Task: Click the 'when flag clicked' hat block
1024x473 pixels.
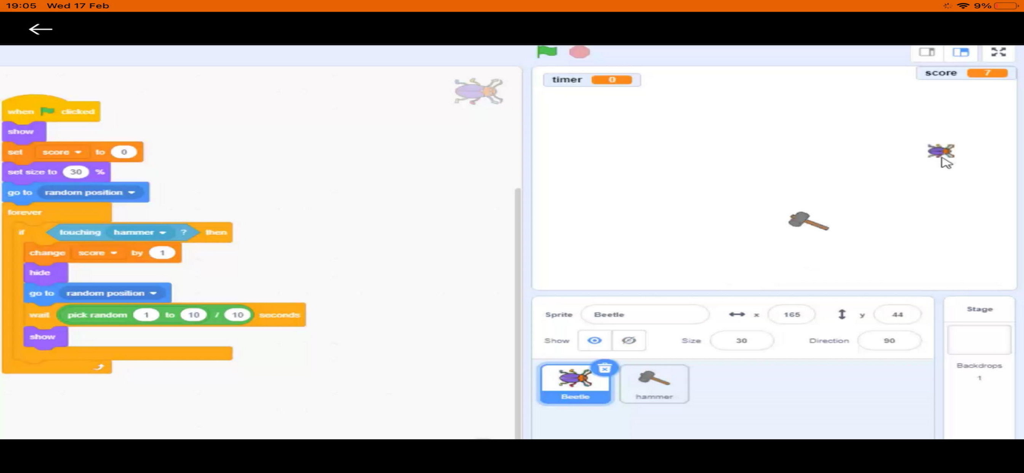Action: click(51, 109)
